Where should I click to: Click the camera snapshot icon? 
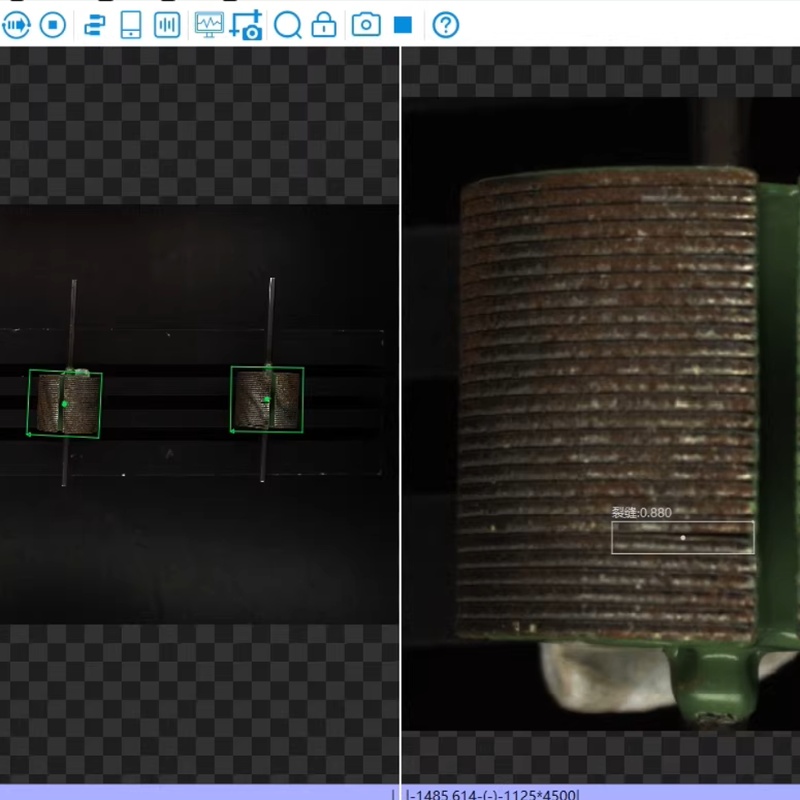[366, 24]
